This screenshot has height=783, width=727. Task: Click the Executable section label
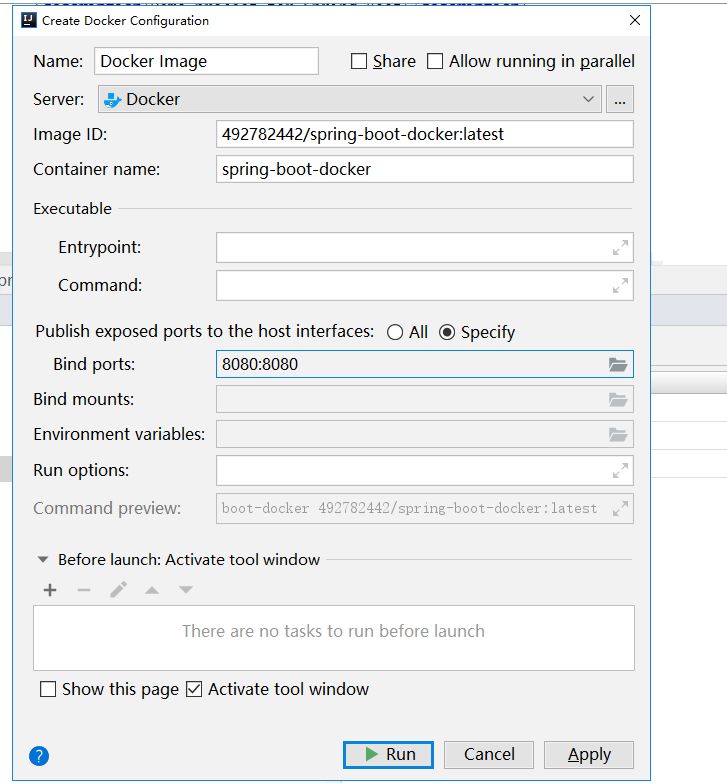pos(72,209)
